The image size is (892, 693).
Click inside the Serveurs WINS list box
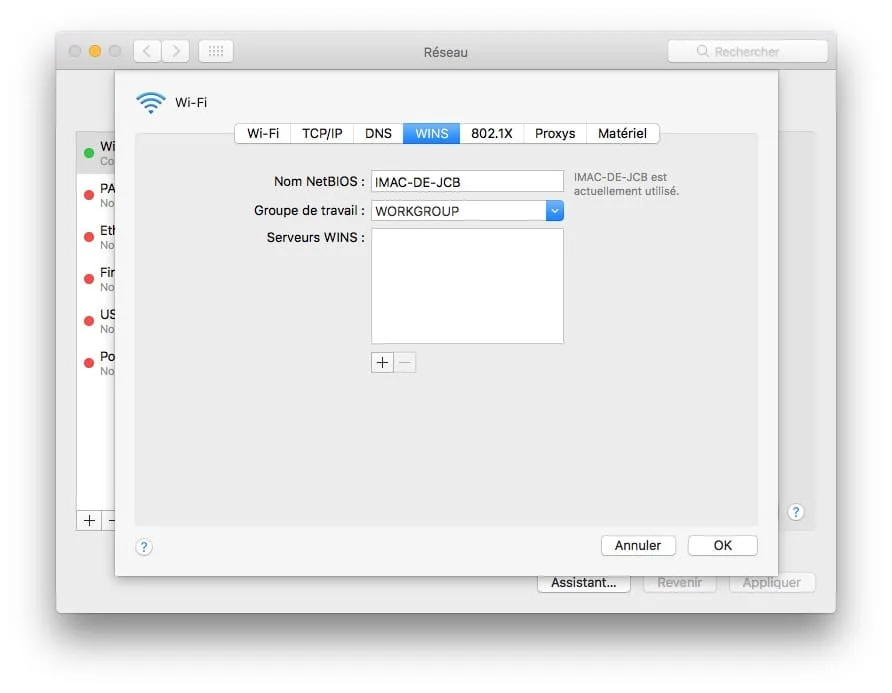tap(467, 286)
